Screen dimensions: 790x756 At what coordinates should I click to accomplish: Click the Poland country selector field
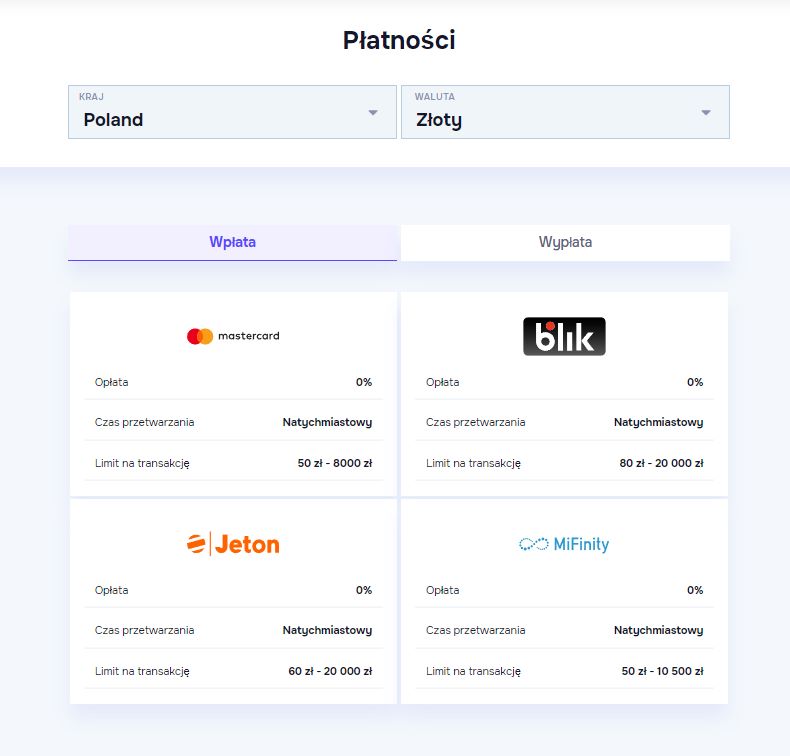click(x=232, y=112)
